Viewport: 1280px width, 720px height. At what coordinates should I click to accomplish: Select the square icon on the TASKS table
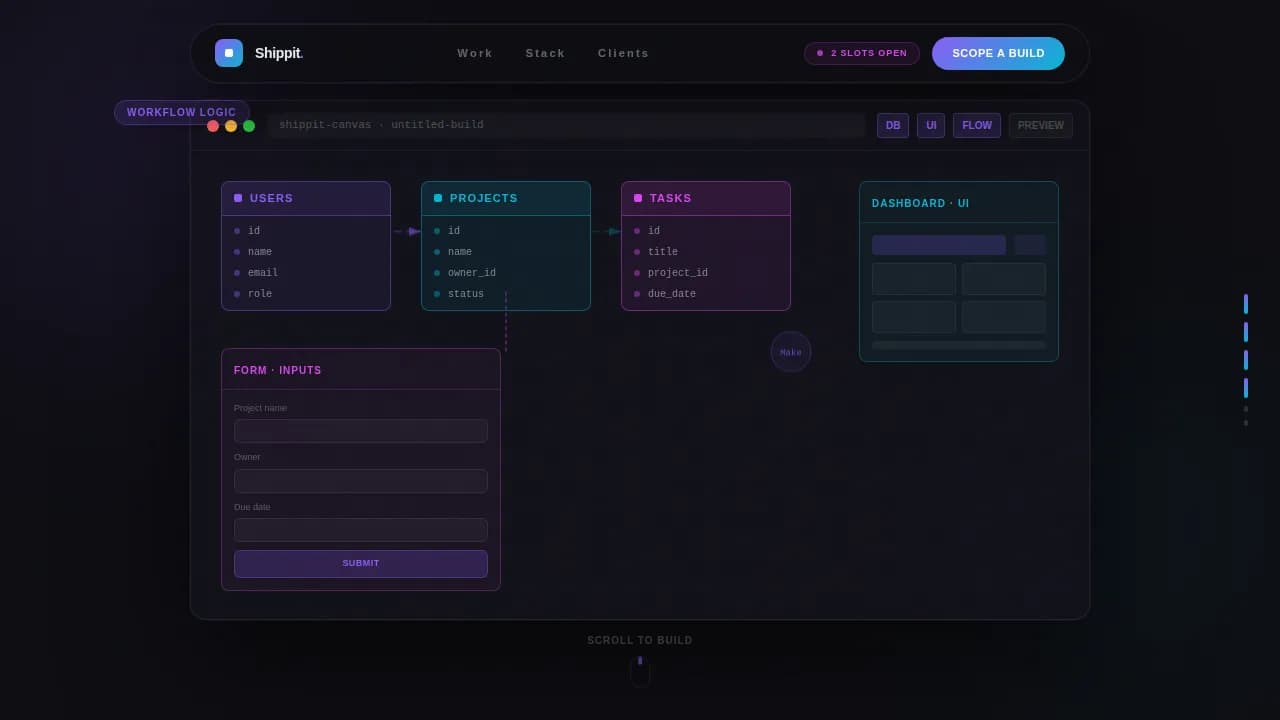click(x=637, y=198)
